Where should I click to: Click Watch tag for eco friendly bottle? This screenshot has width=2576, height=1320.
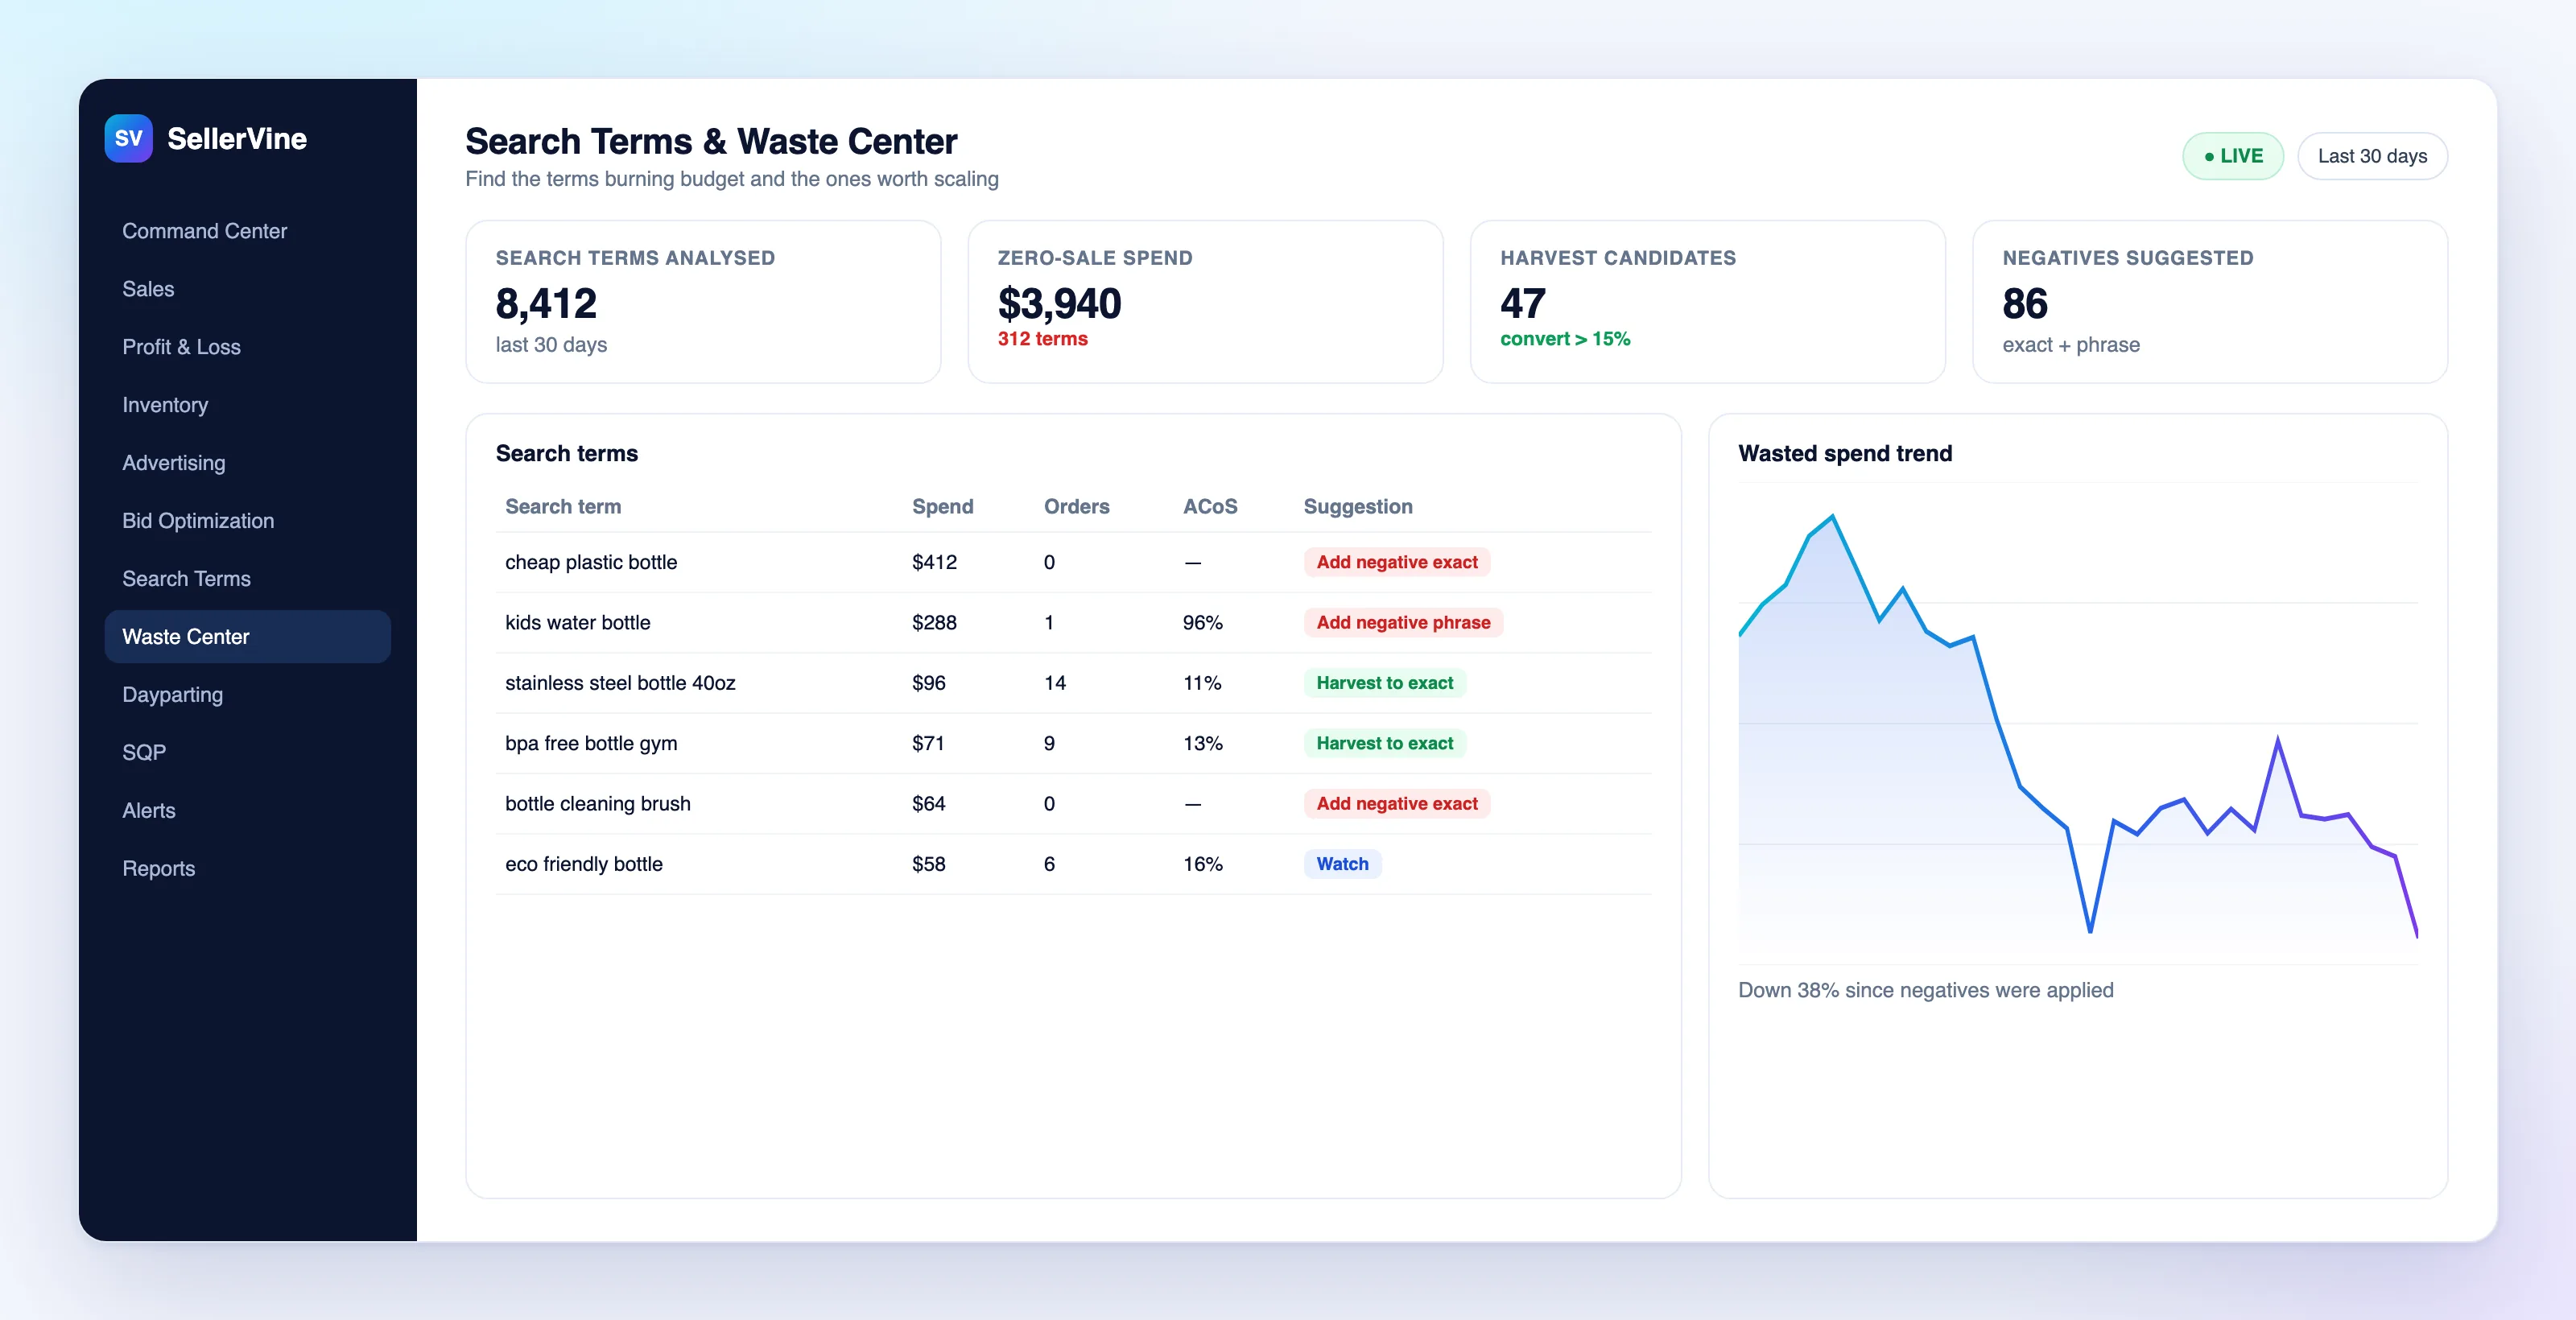(1342, 864)
